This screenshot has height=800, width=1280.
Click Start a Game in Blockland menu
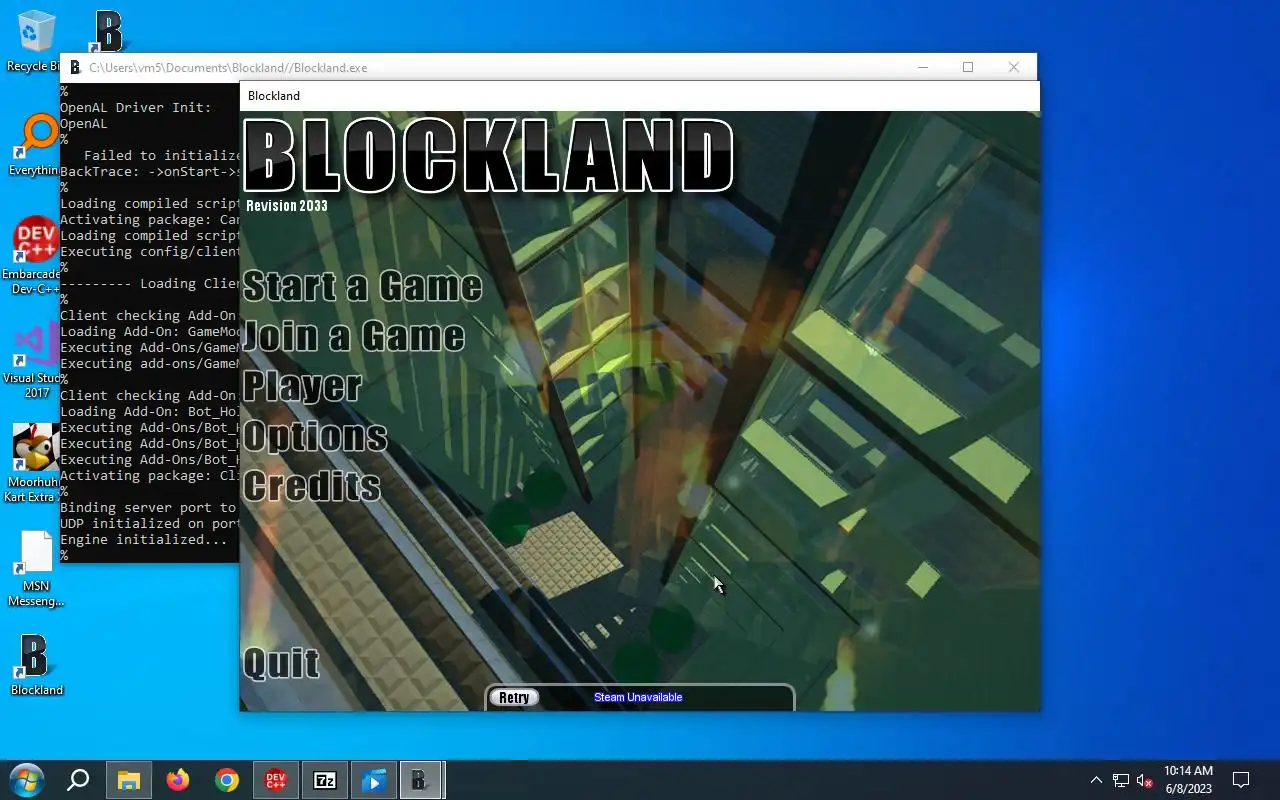362,286
